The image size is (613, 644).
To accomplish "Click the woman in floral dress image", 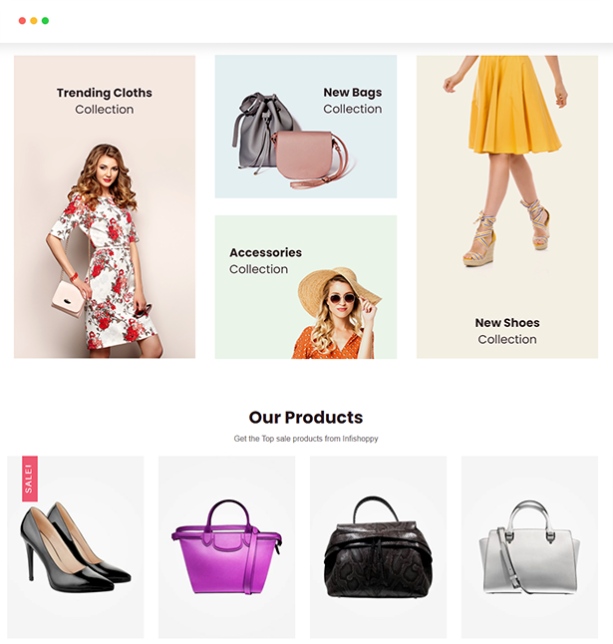I will [103, 251].
